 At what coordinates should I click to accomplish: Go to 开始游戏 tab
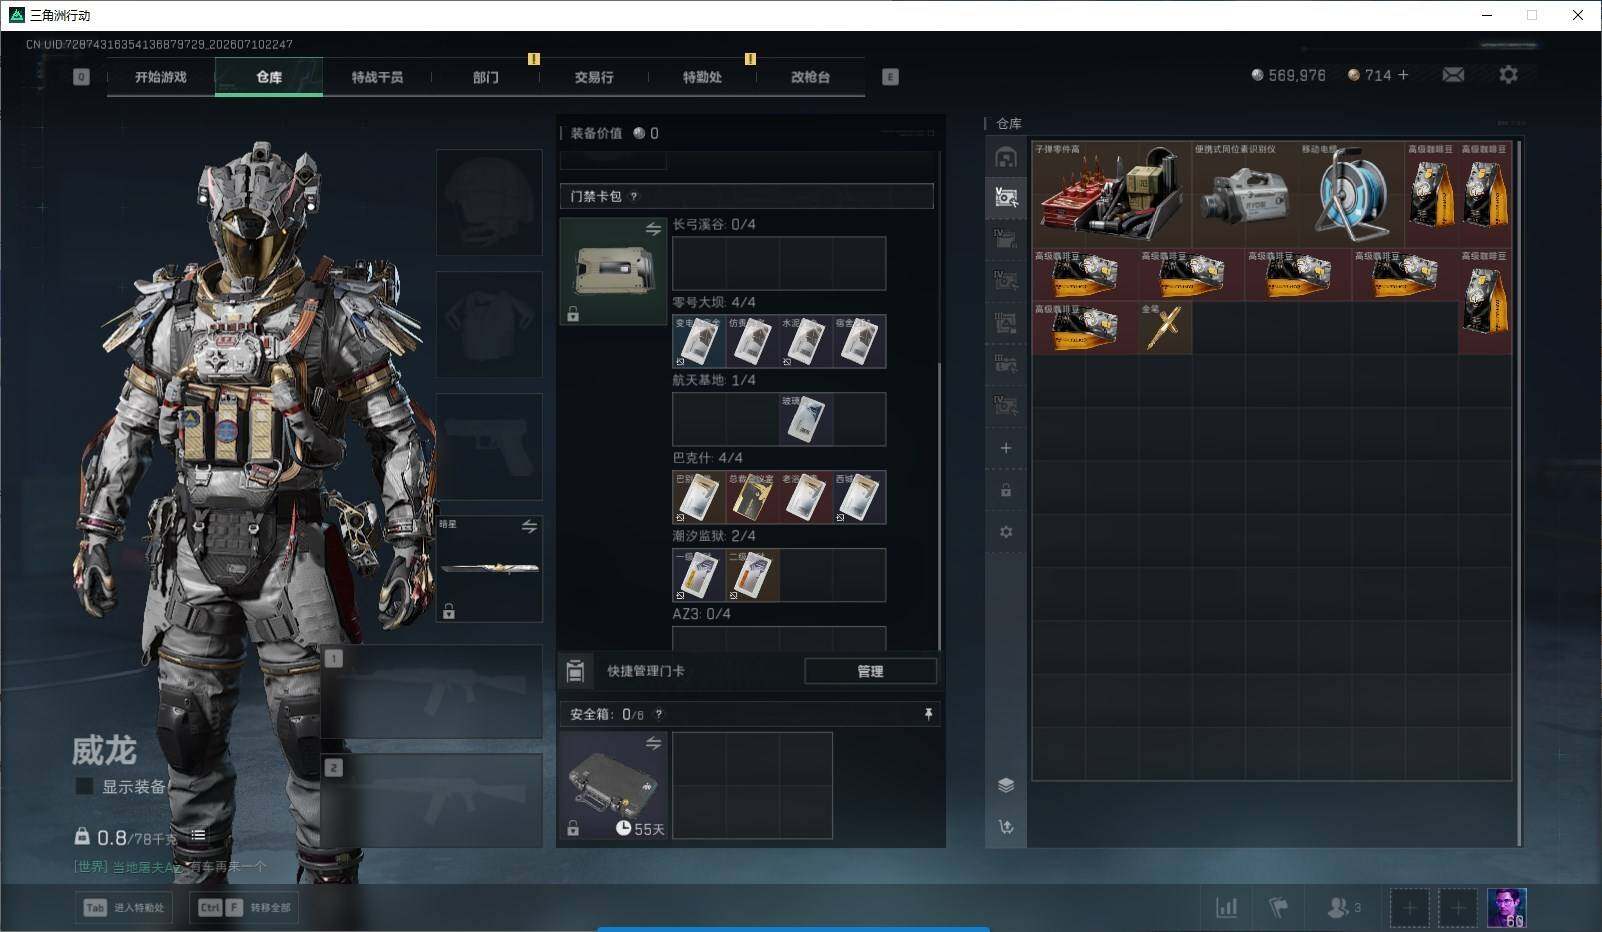pyautogui.click(x=161, y=77)
